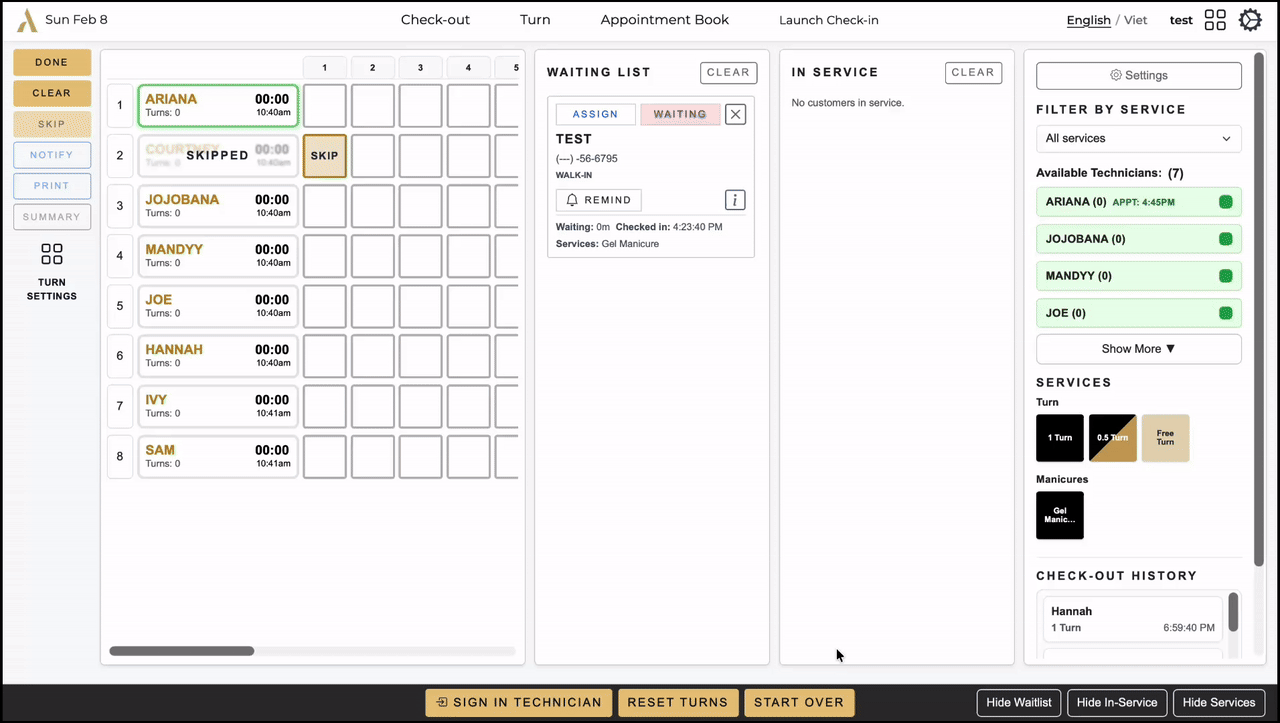Expand Show More under available technicians
This screenshot has height=723, width=1280.
point(1138,348)
